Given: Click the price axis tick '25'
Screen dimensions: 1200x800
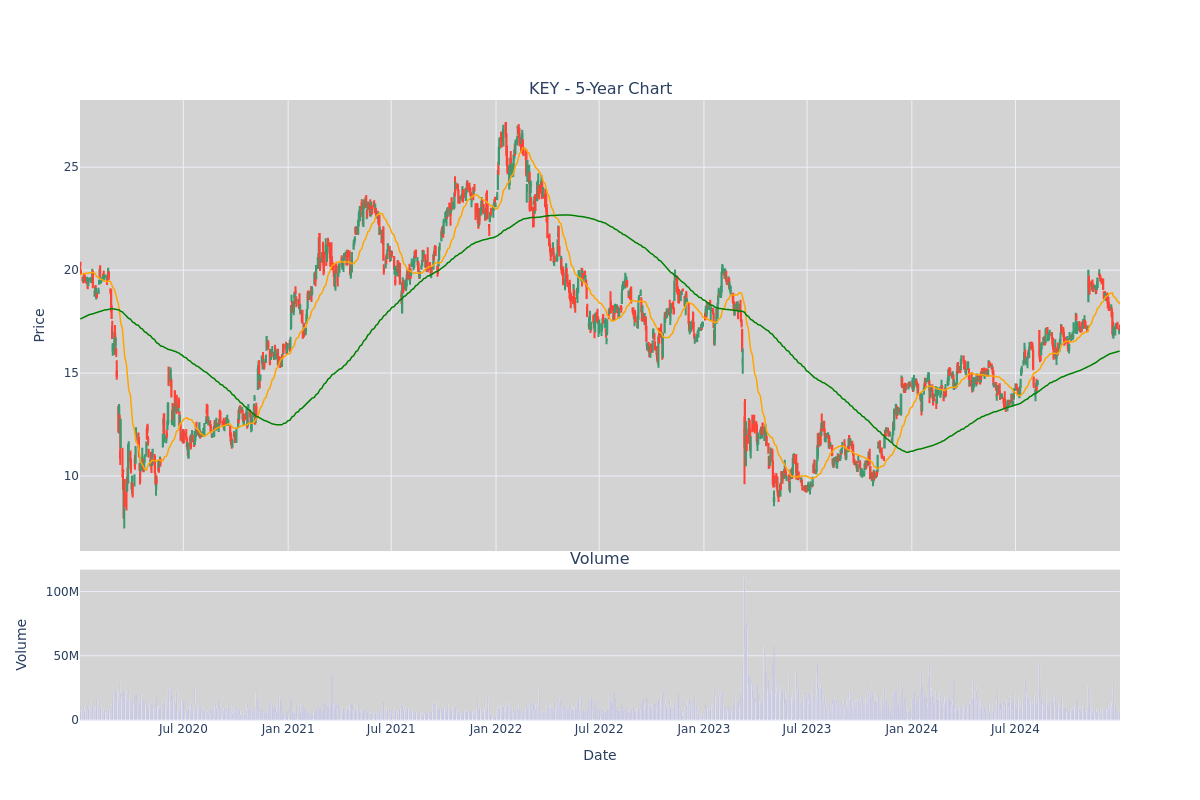Looking at the screenshot, I should point(71,167).
